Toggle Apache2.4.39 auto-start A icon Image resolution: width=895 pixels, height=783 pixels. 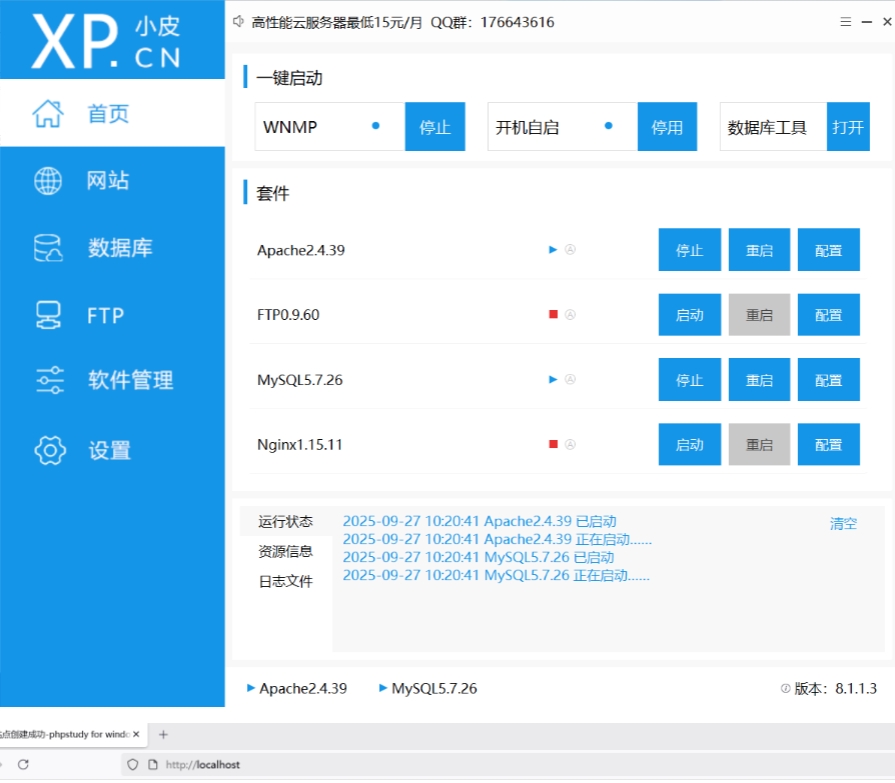(x=570, y=249)
